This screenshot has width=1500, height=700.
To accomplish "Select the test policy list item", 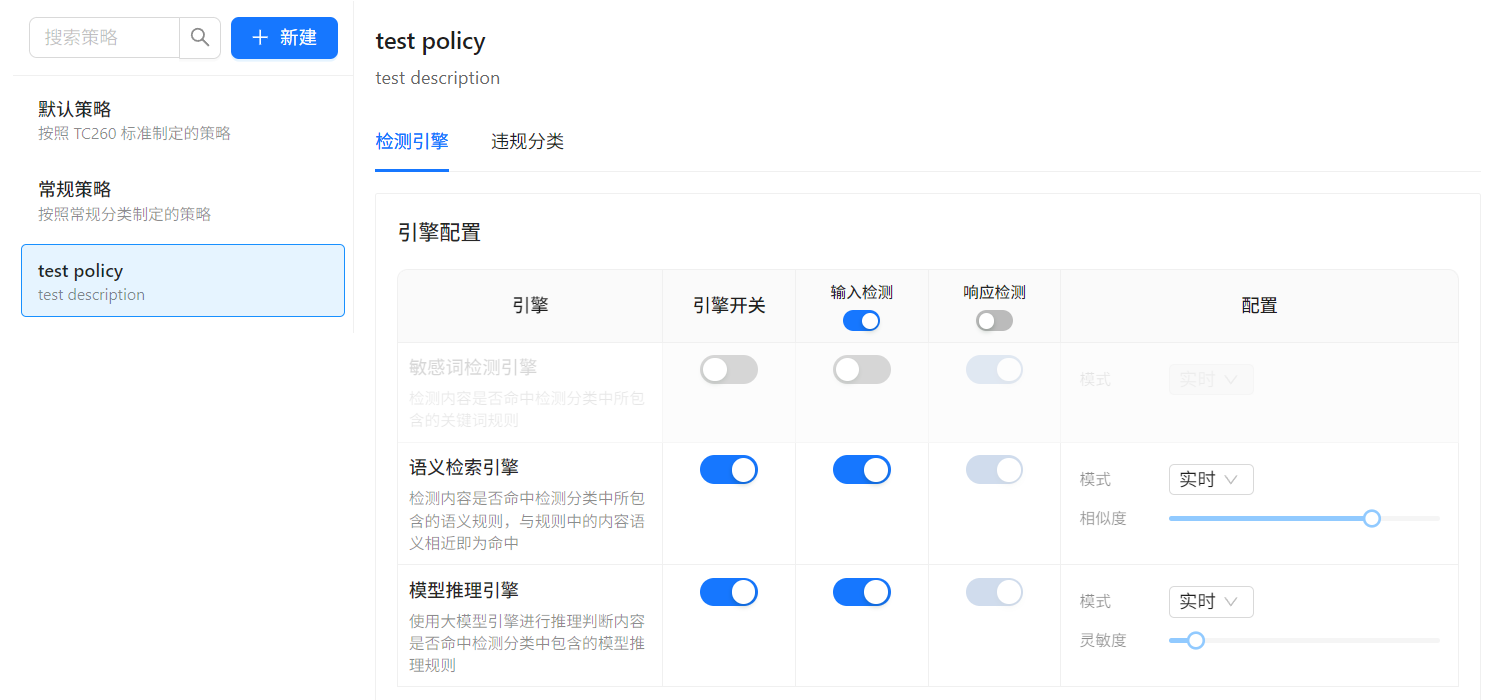I will (x=183, y=281).
